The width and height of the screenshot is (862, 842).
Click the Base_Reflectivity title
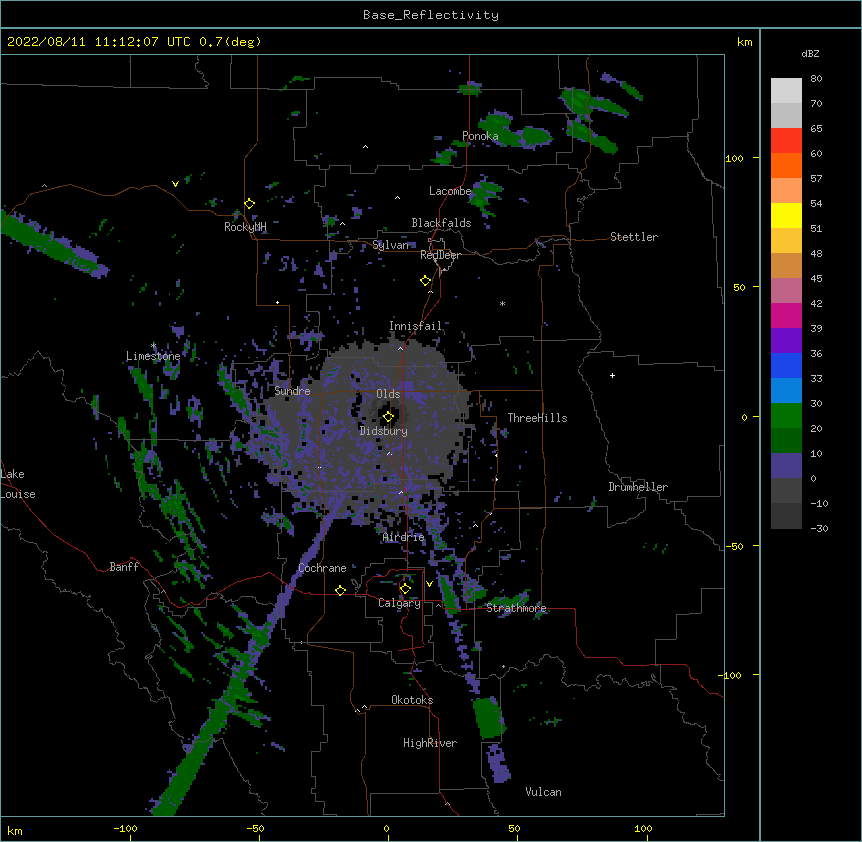coord(431,15)
